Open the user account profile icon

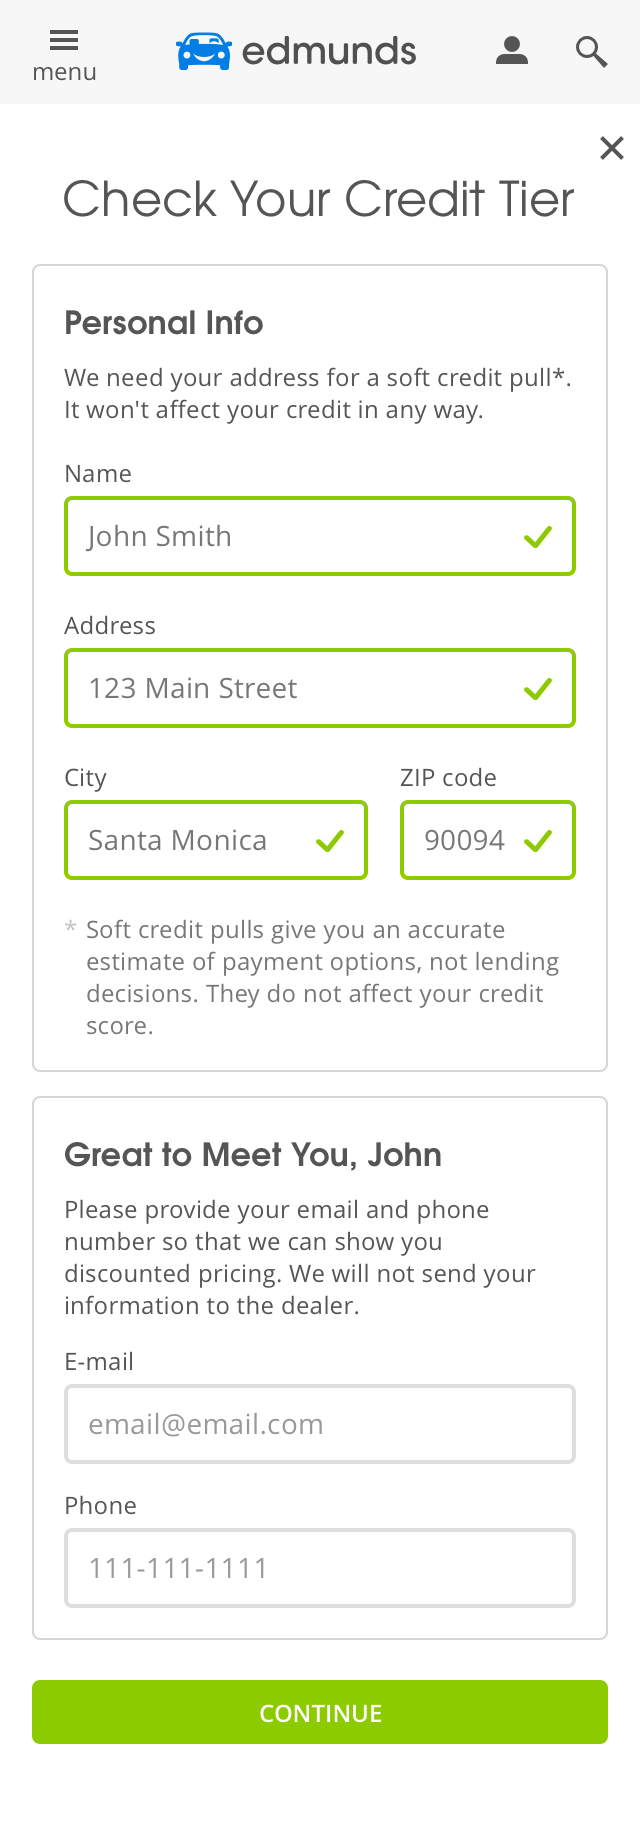pos(512,51)
